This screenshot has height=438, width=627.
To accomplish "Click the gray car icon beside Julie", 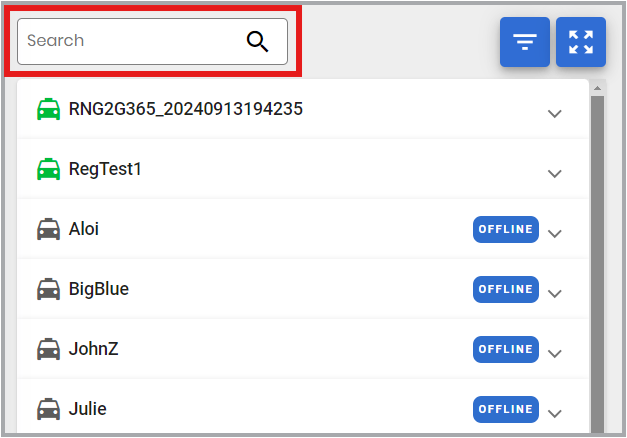I will [48, 409].
